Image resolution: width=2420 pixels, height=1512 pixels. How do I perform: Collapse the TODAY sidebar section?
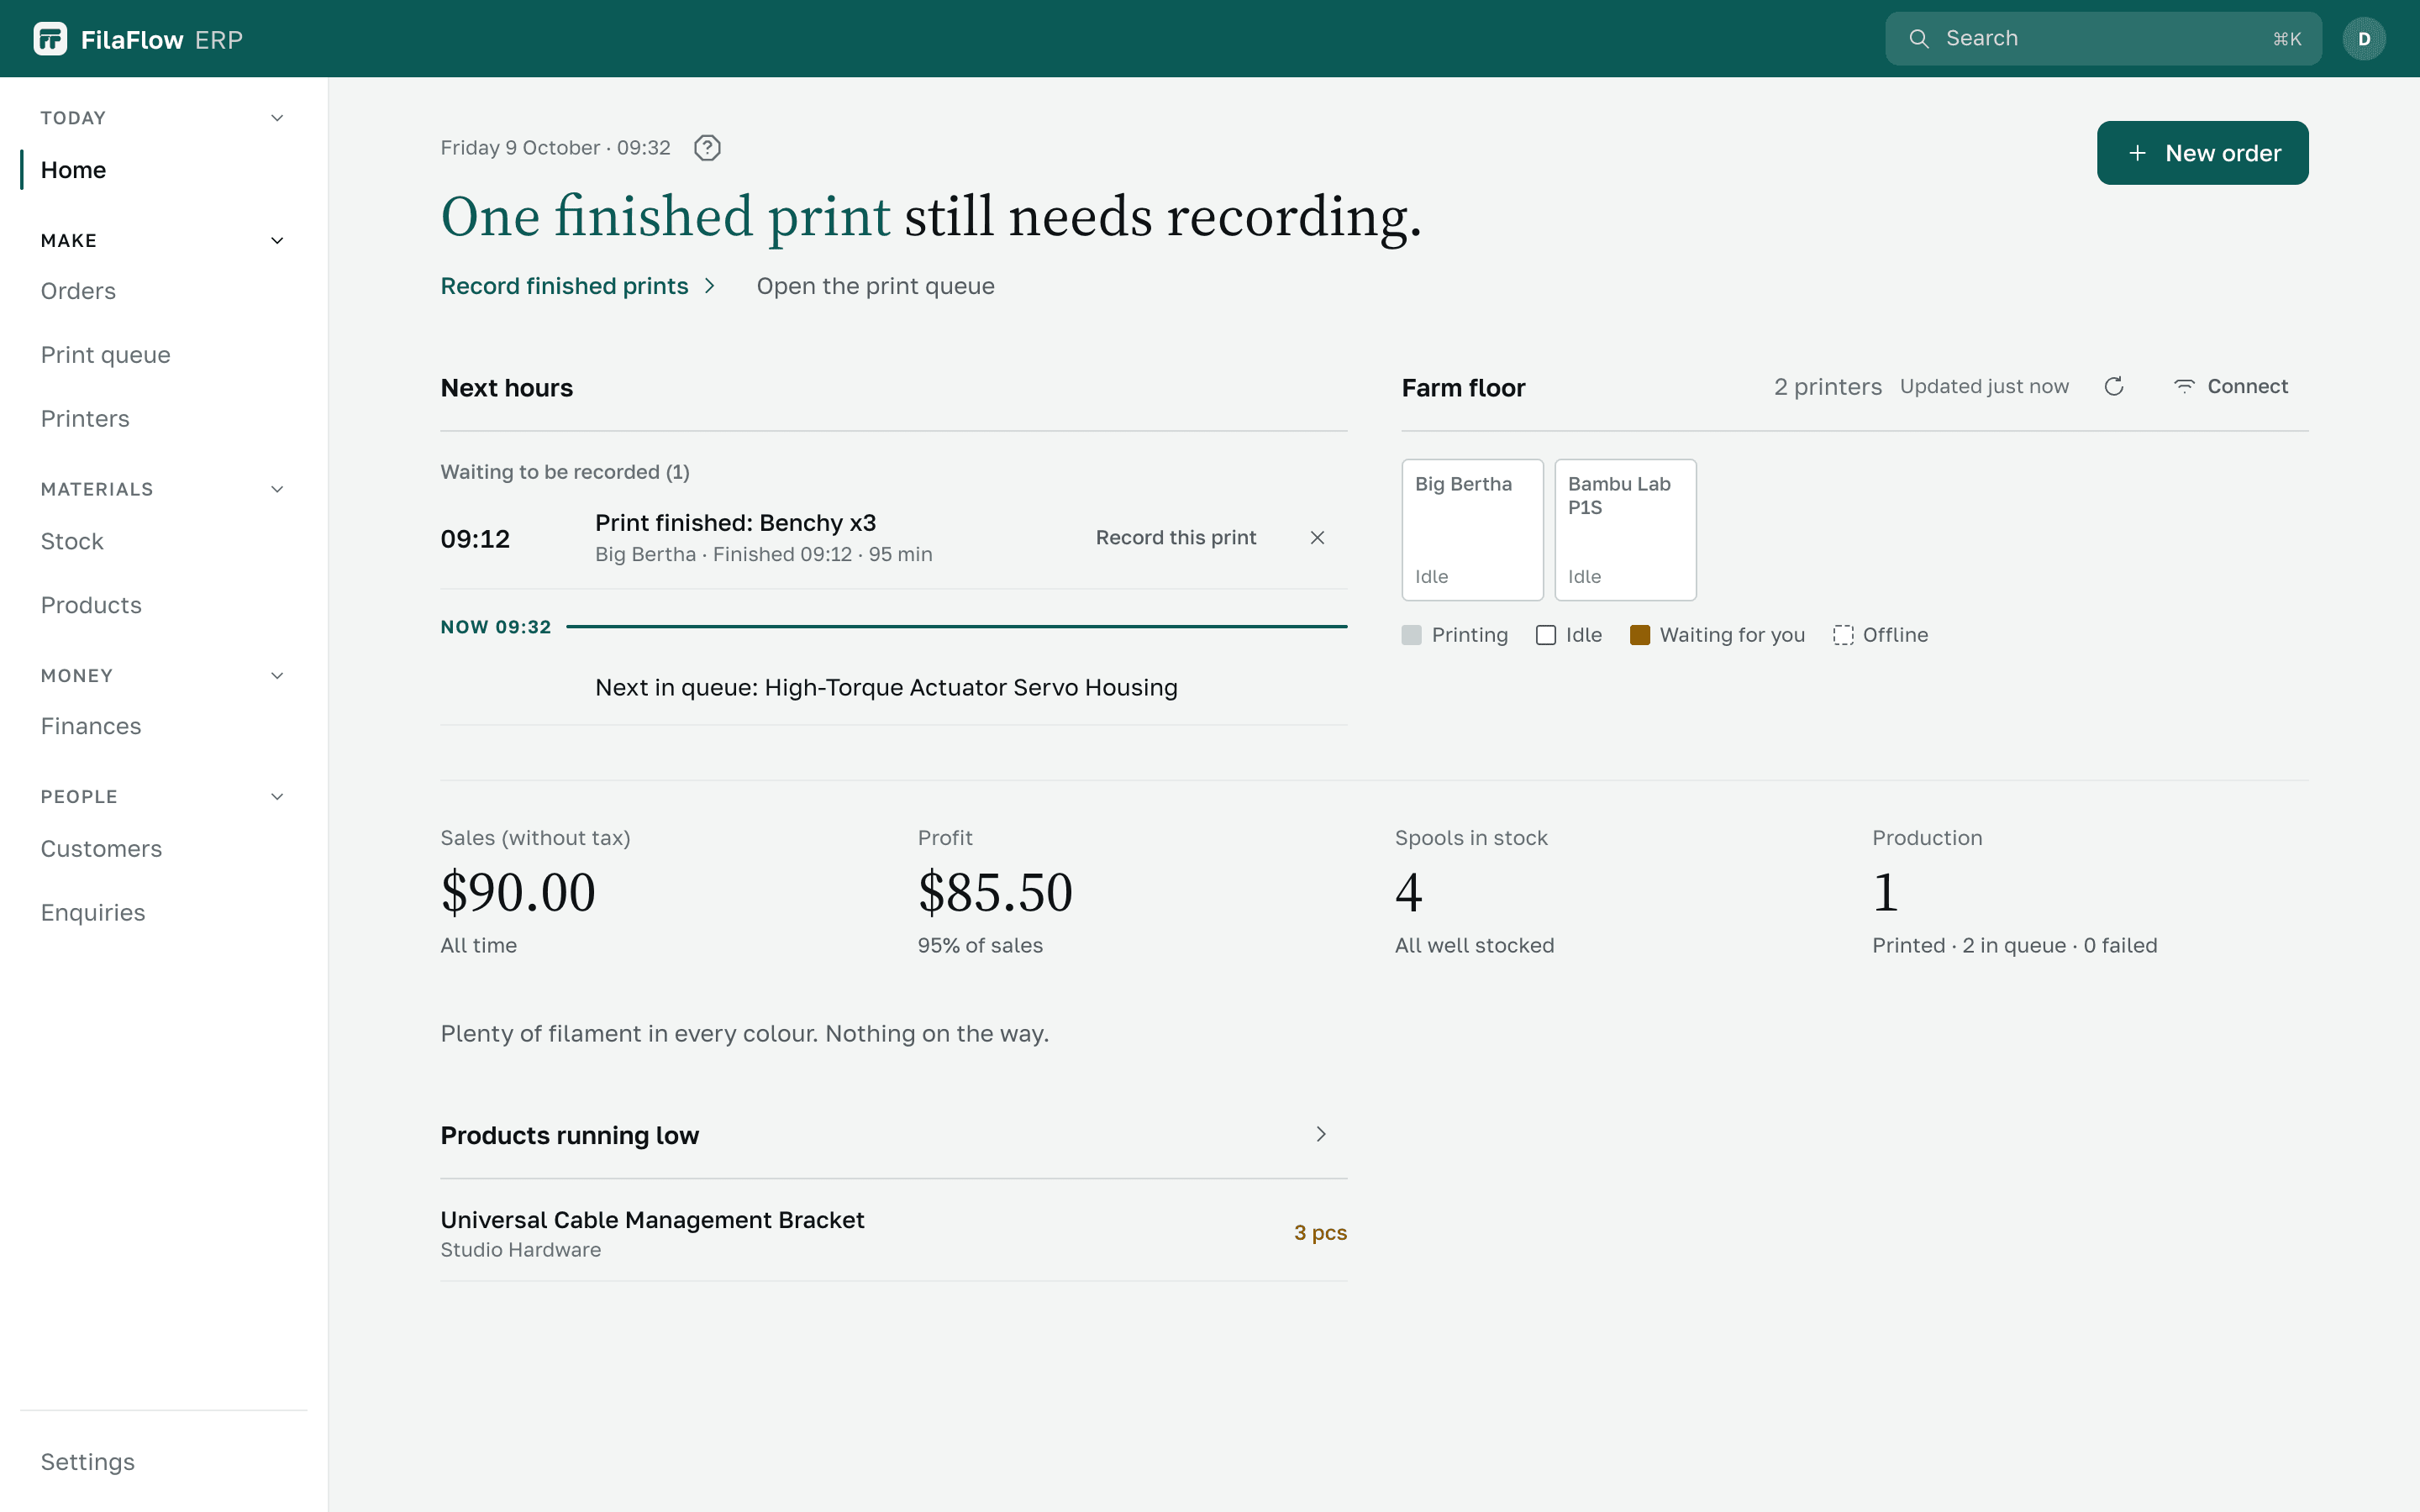pos(277,118)
